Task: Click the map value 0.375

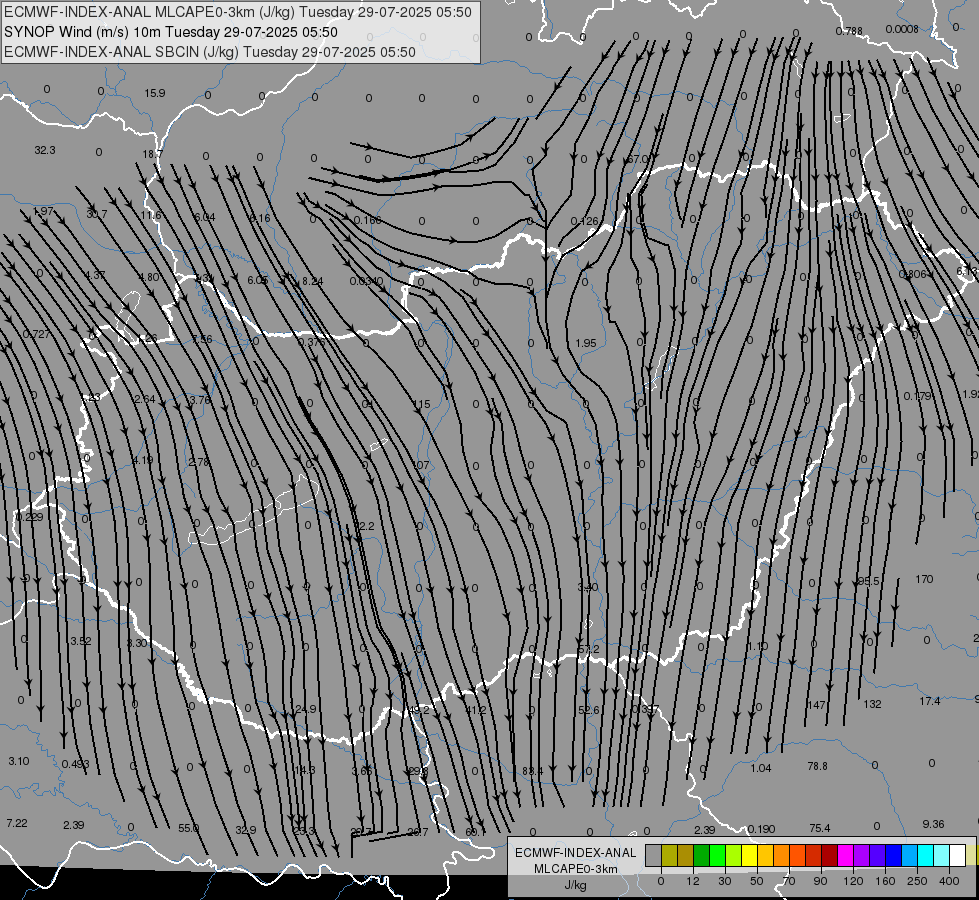Action: (x=311, y=342)
